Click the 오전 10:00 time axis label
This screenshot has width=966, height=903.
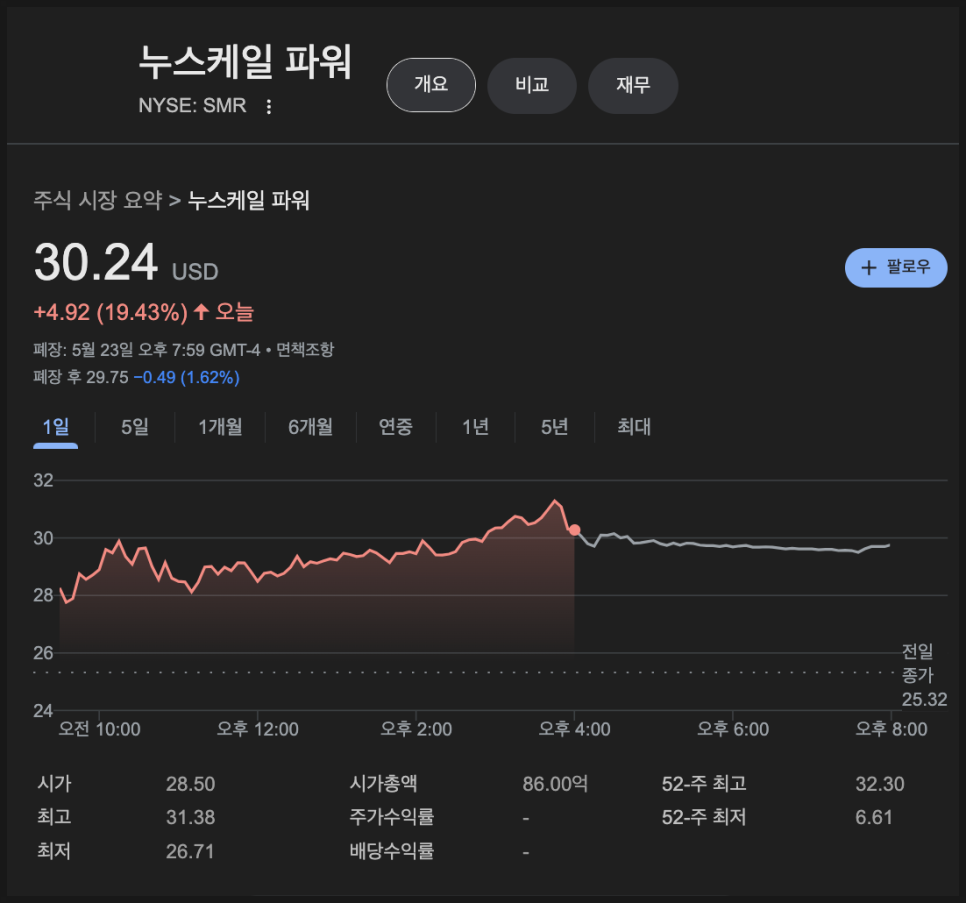99,729
